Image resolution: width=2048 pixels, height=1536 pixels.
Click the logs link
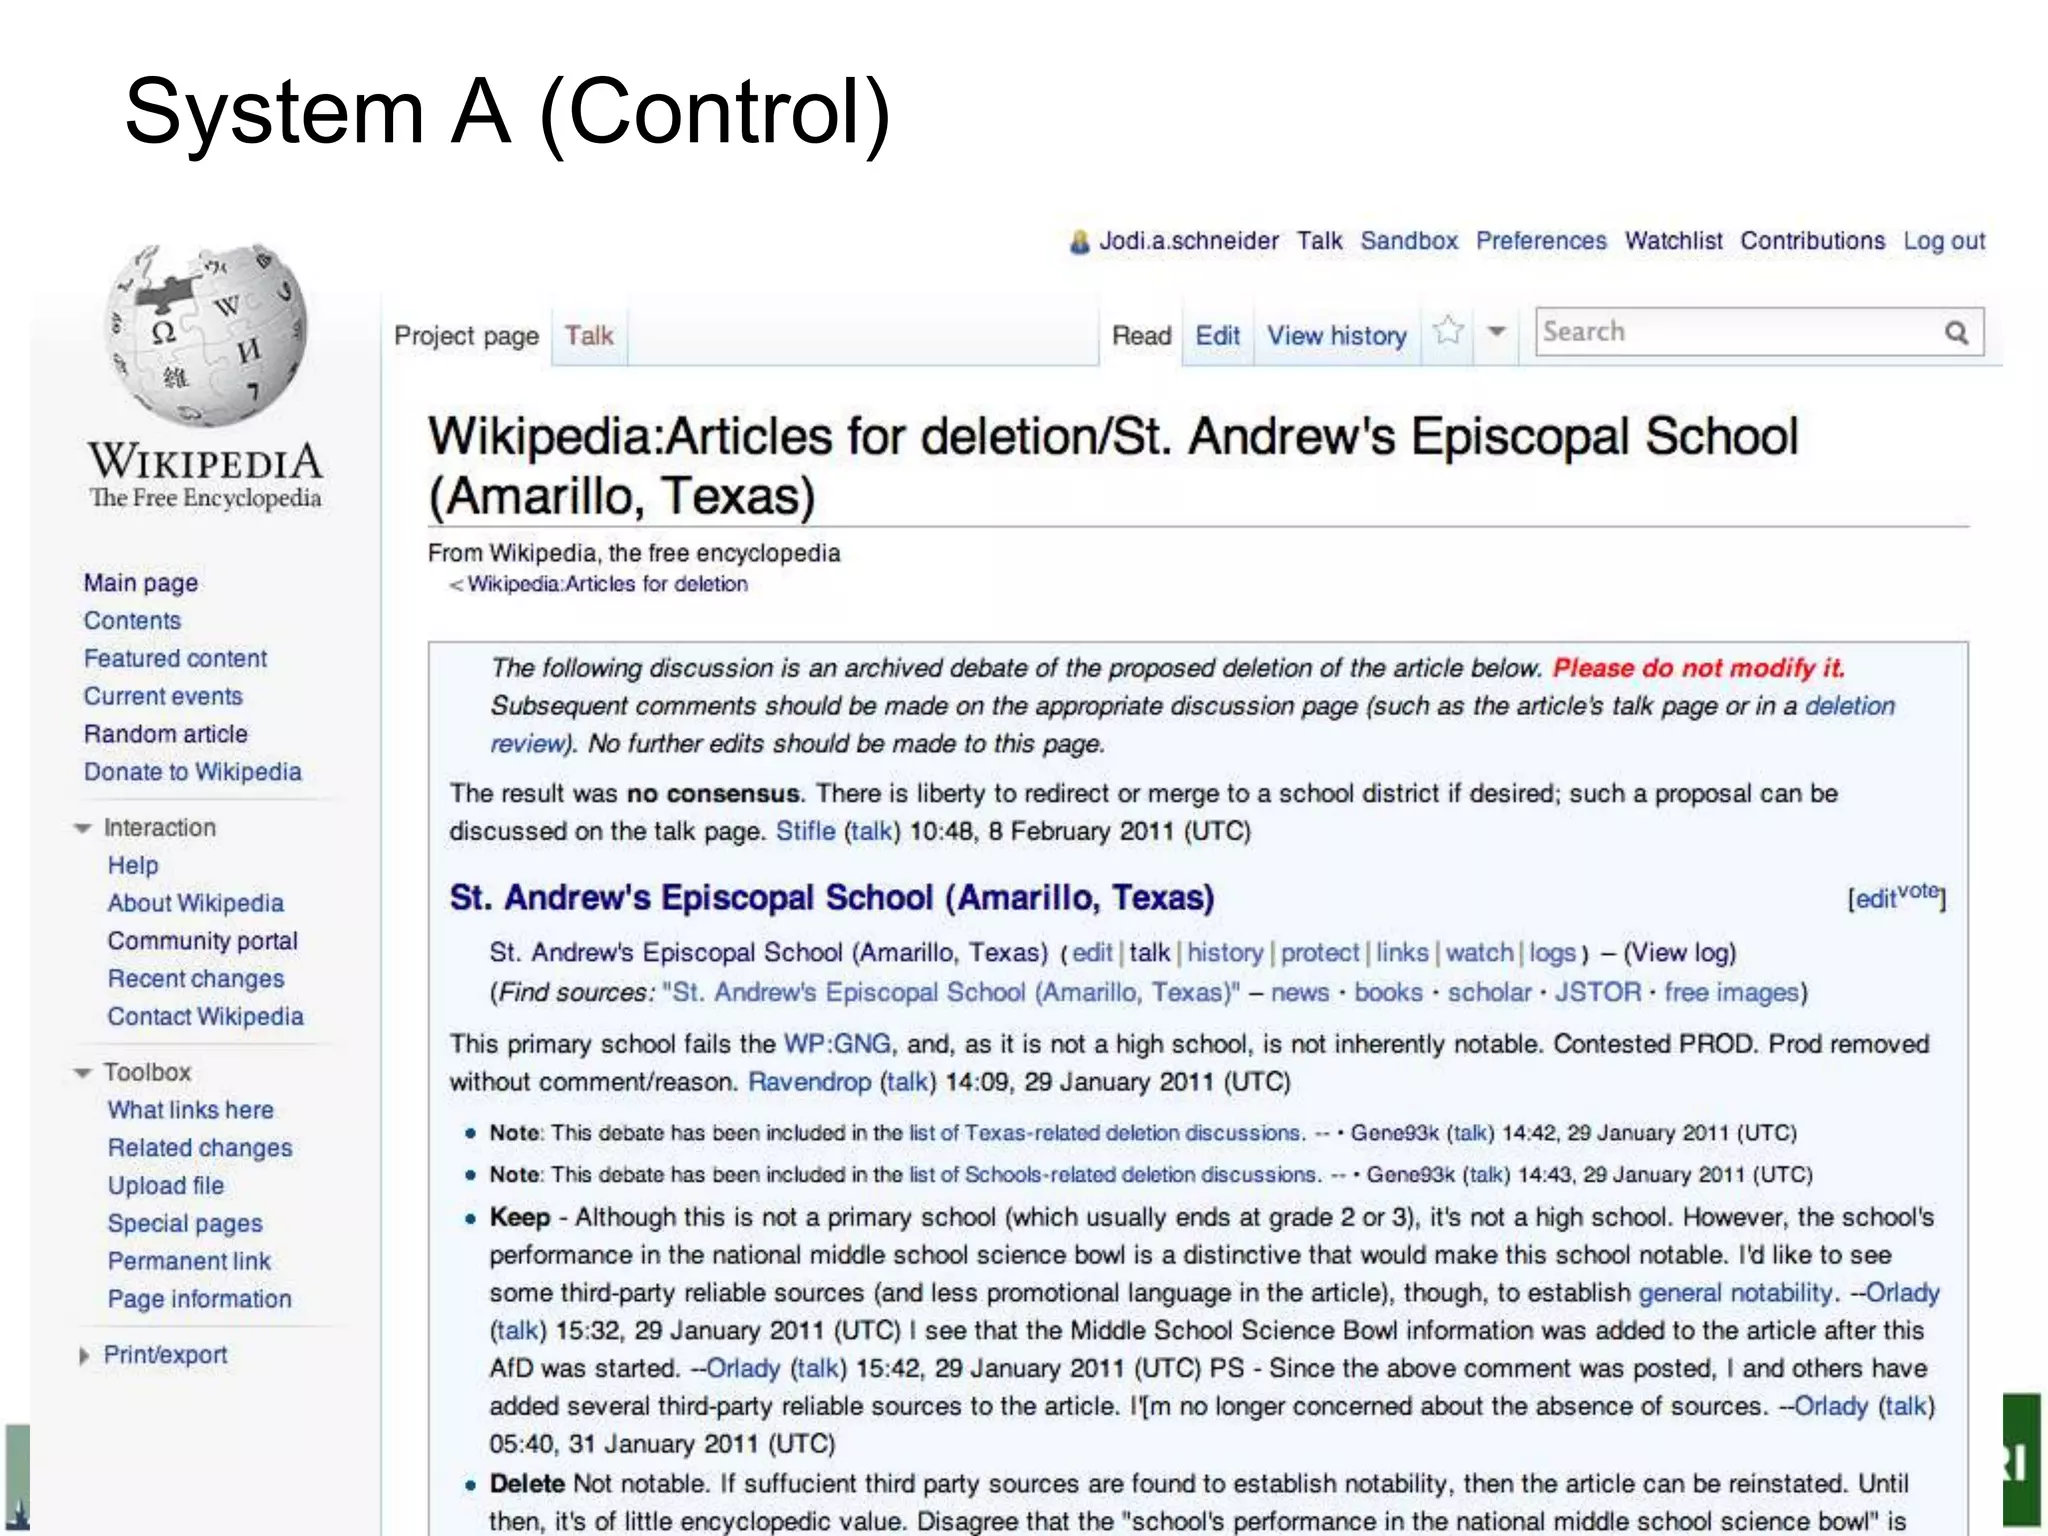pyautogui.click(x=1553, y=953)
